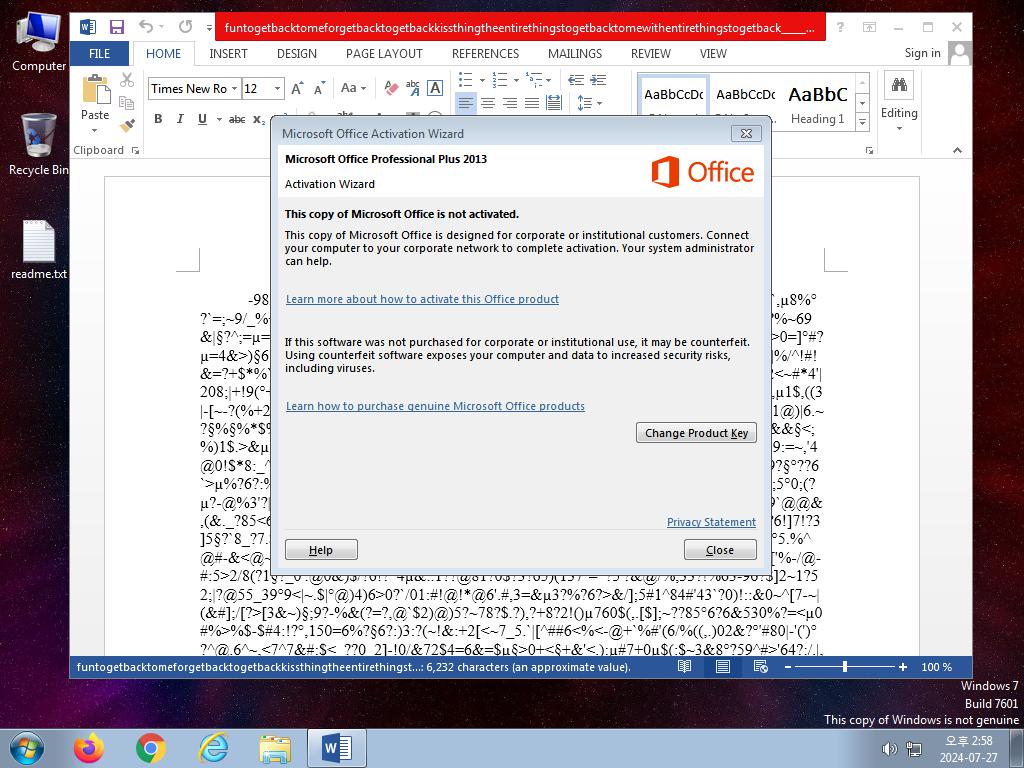The image size is (1024, 768).
Task: Open Word Help question mark
Action: click(840, 27)
